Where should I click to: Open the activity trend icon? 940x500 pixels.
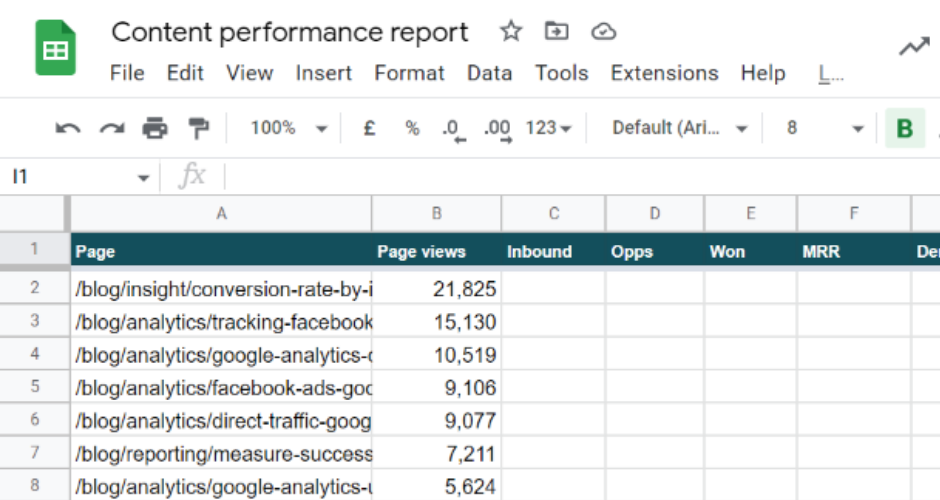click(x=914, y=47)
